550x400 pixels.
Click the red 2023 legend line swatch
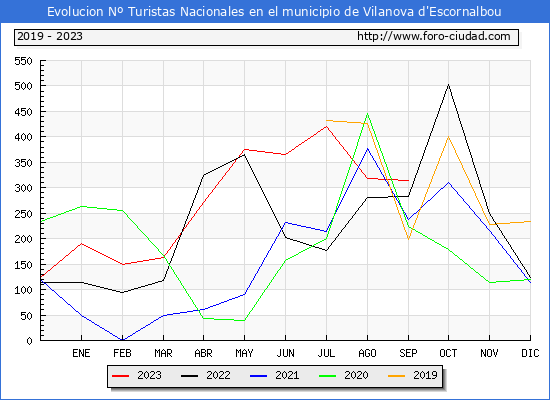pos(120,376)
